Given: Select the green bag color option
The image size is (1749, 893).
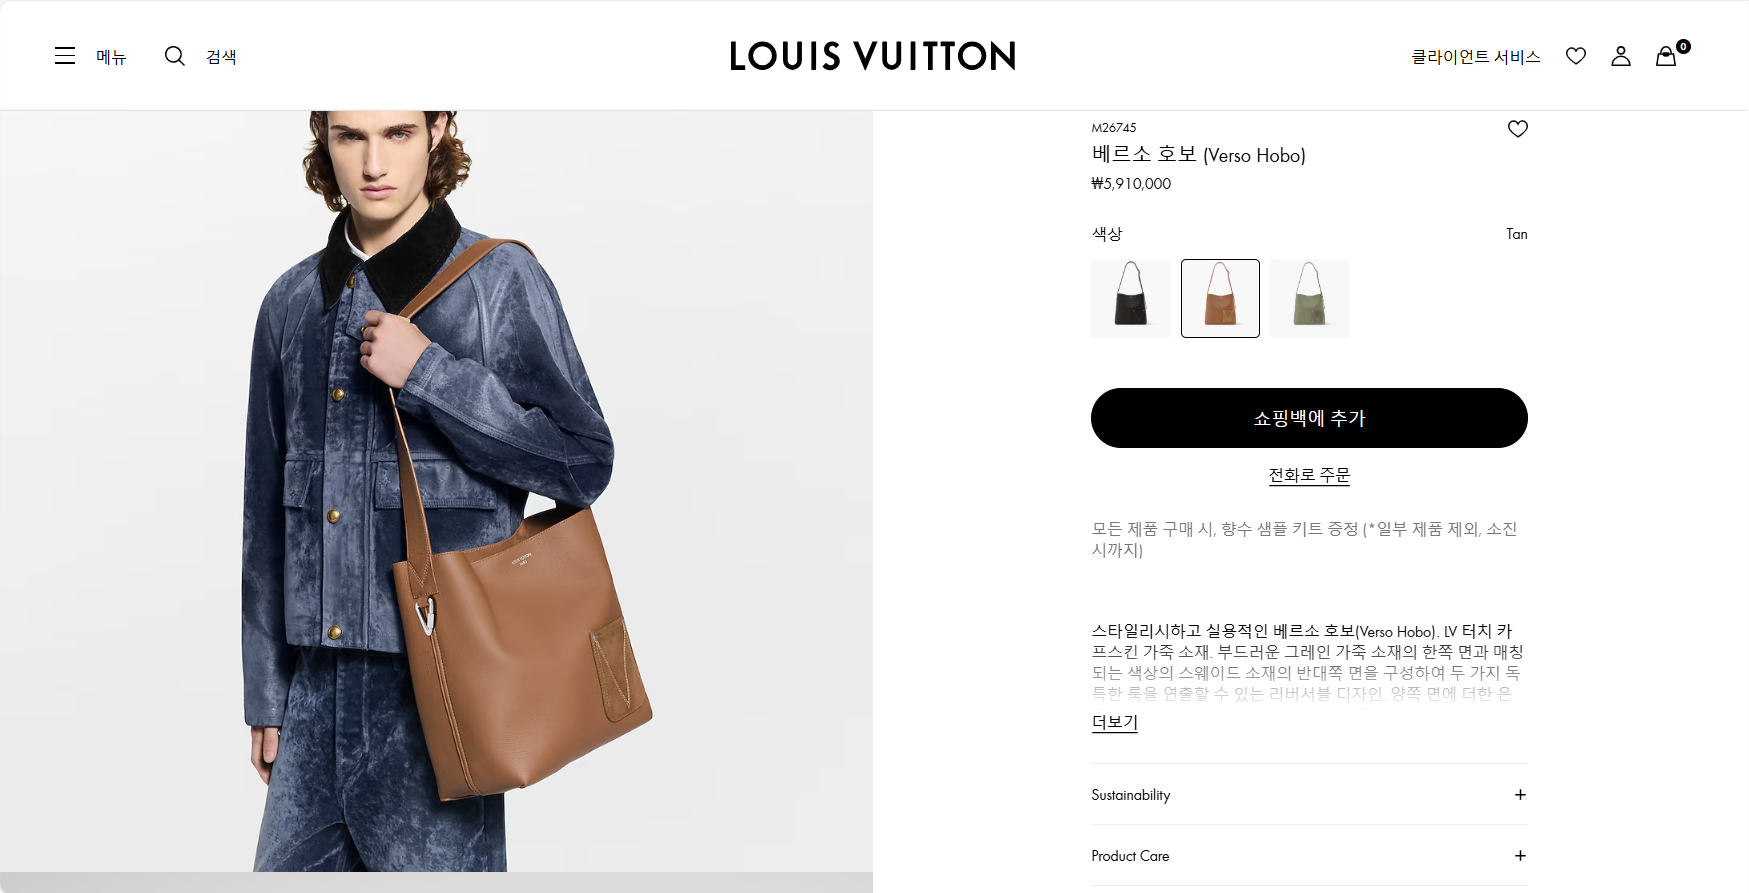Looking at the screenshot, I should (1309, 298).
